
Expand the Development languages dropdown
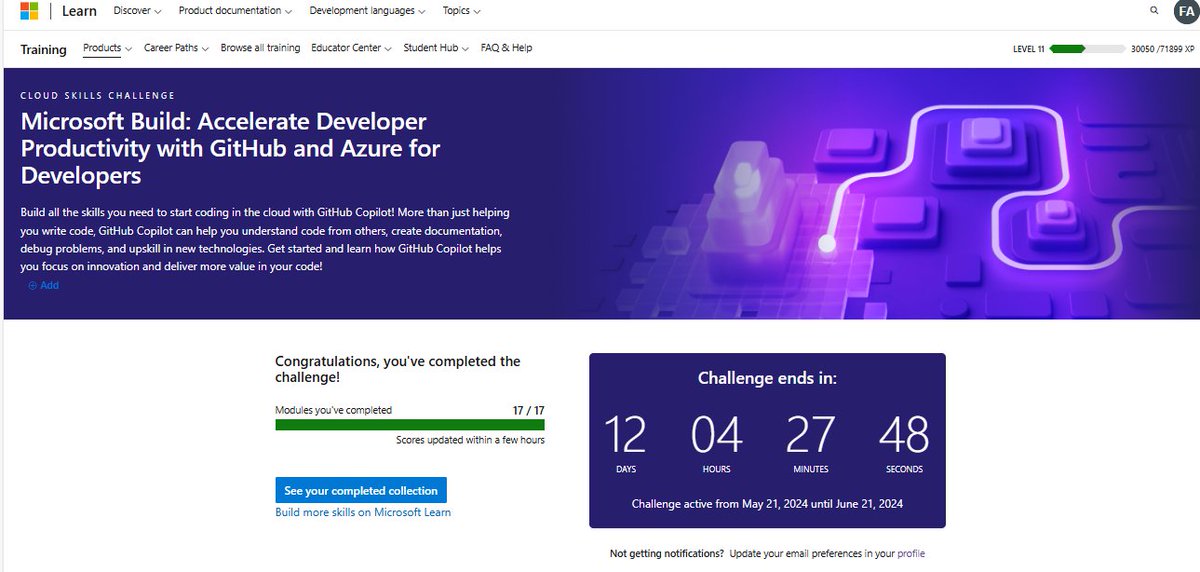(x=367, y=11)
